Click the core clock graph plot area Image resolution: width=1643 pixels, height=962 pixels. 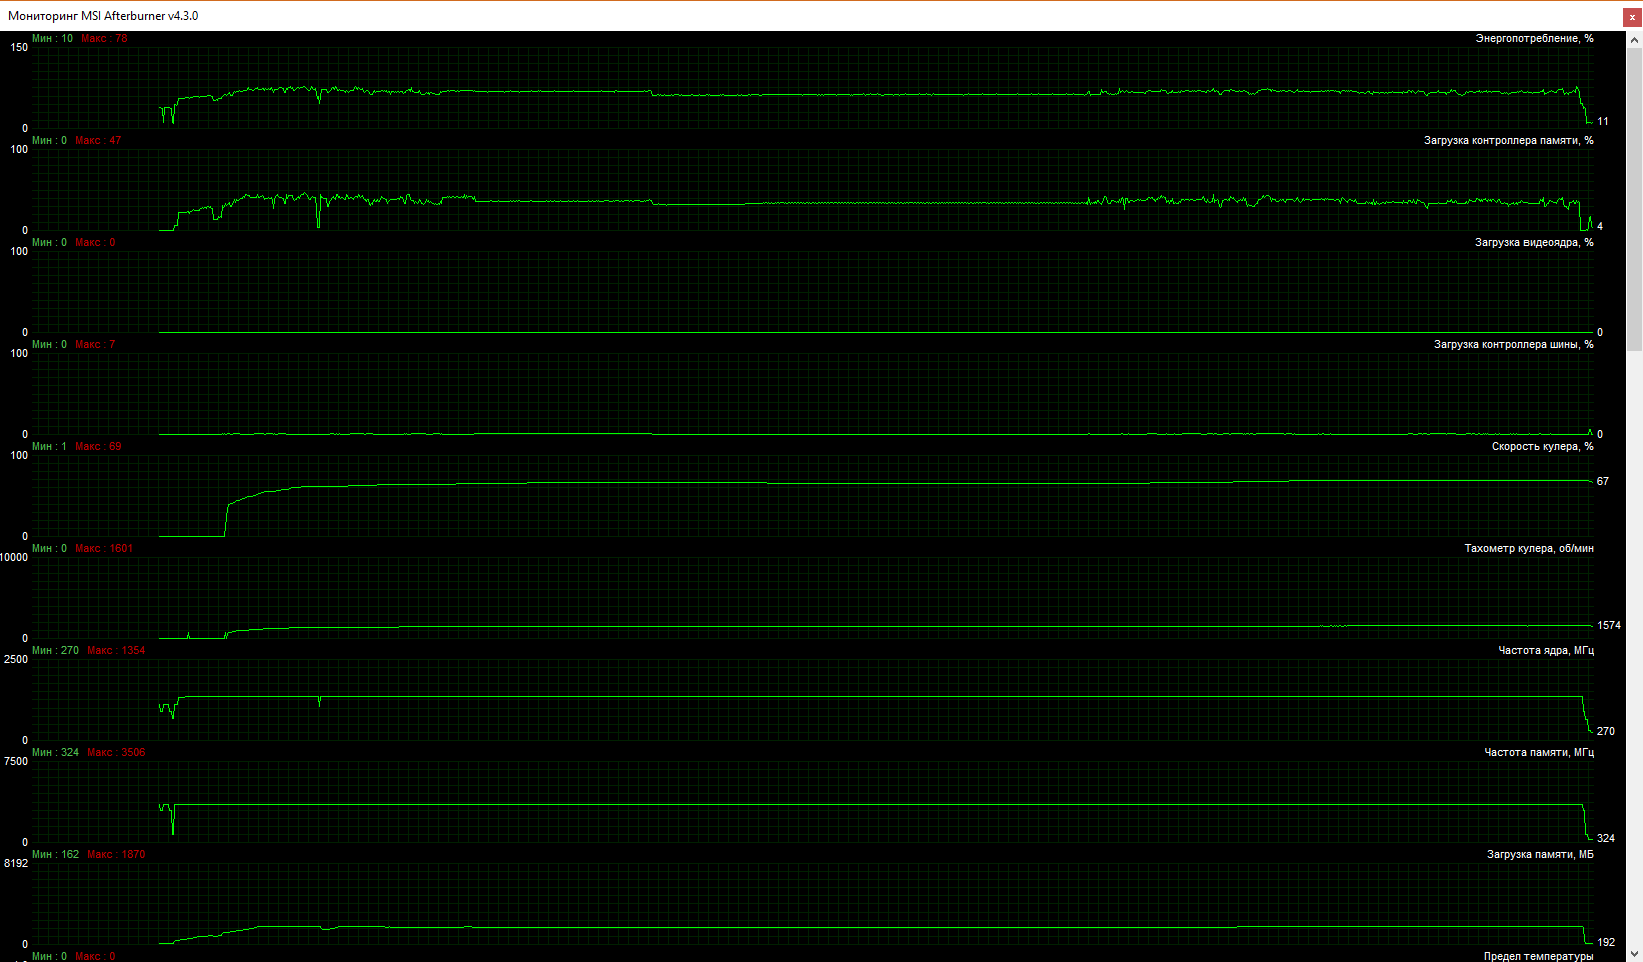[x=813, y=699]
